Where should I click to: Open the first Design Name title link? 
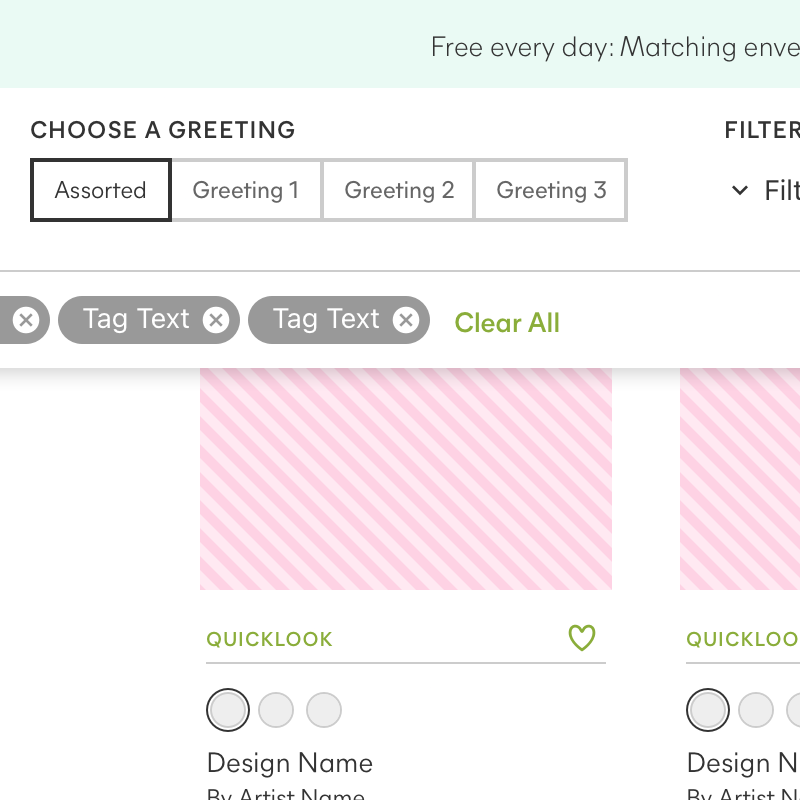pyautogui.click(x=290, y=763)
